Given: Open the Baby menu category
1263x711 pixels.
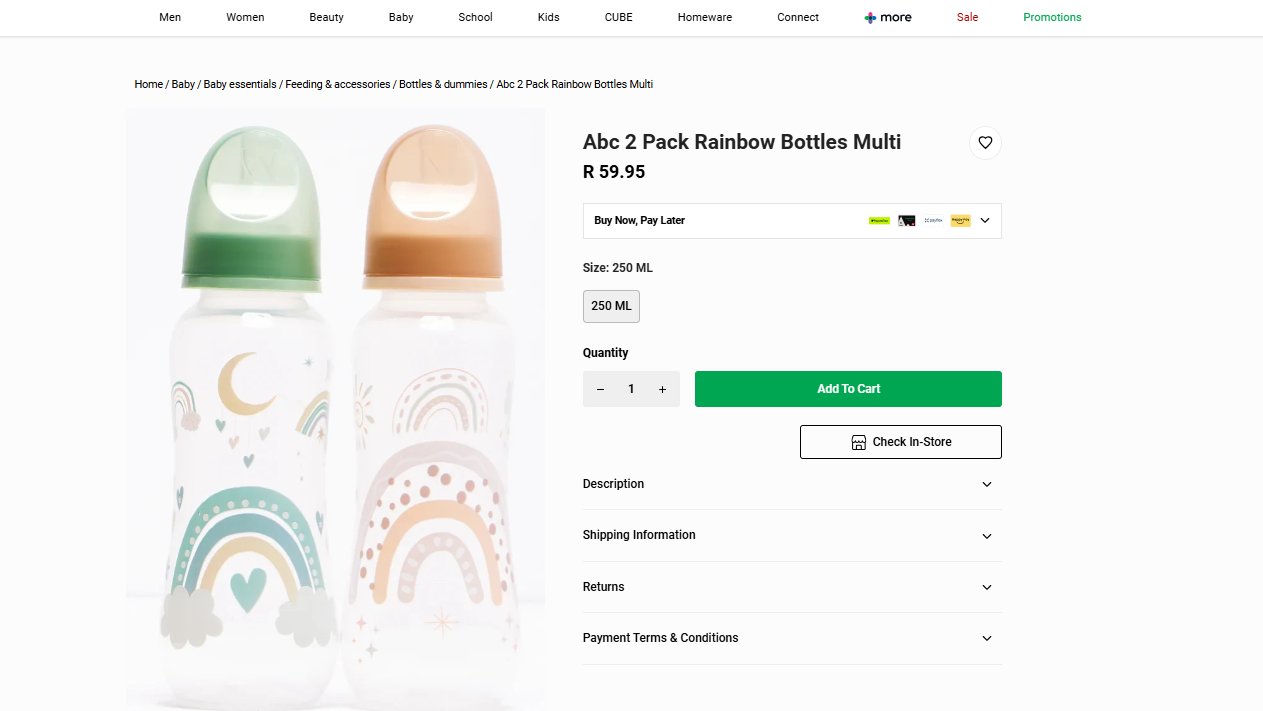Looking at the screenshot, I should tap(401, 17).
